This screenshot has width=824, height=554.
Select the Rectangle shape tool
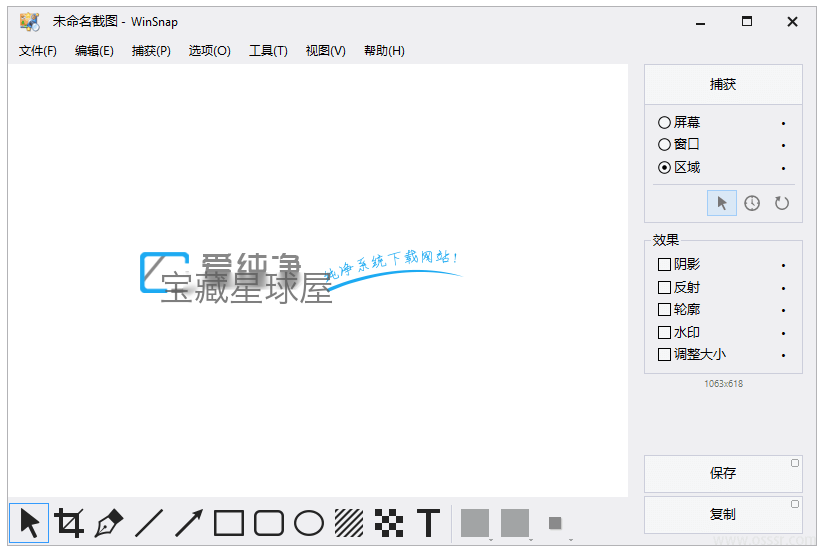(x=229, y=523)
